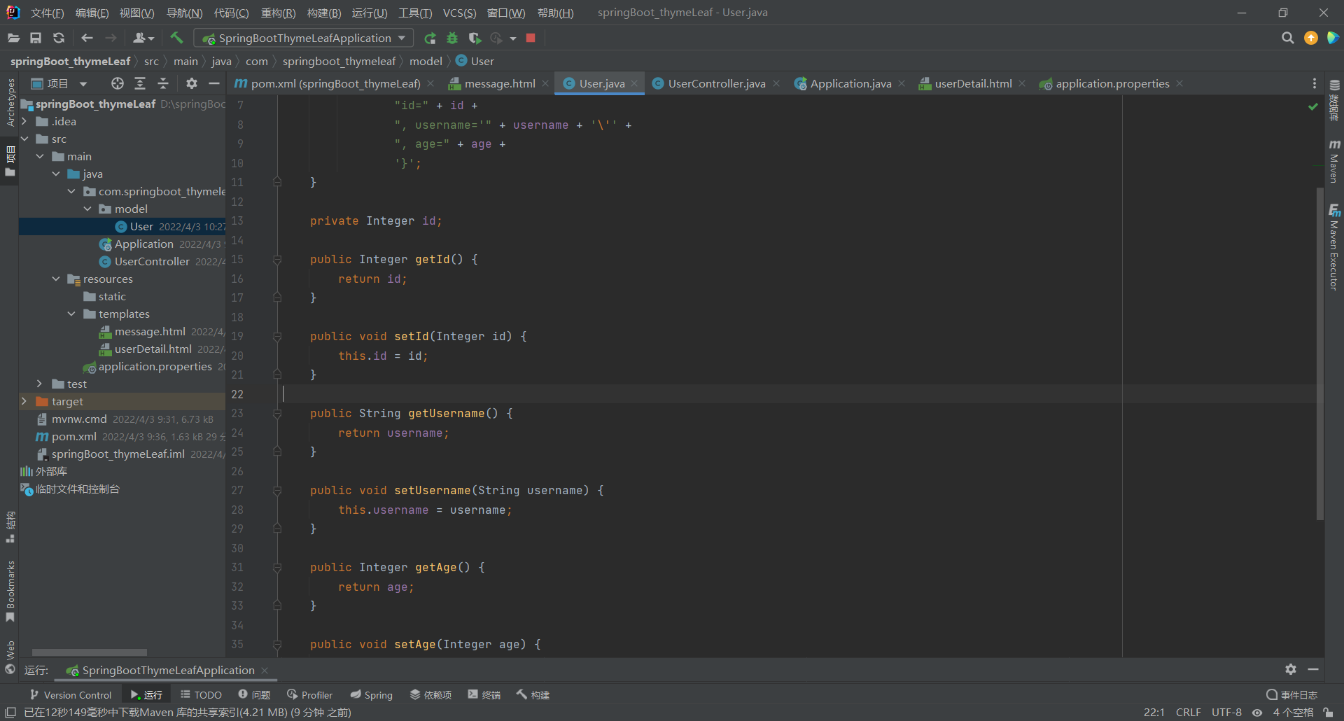Open run configuration dropdown SpringBootThymeLeafApplication
This screenshot has width=1344, height=721.
point(304,38)
